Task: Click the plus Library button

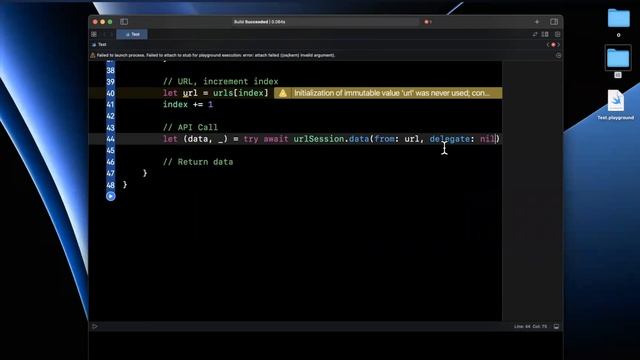Action: coord(537,22)
